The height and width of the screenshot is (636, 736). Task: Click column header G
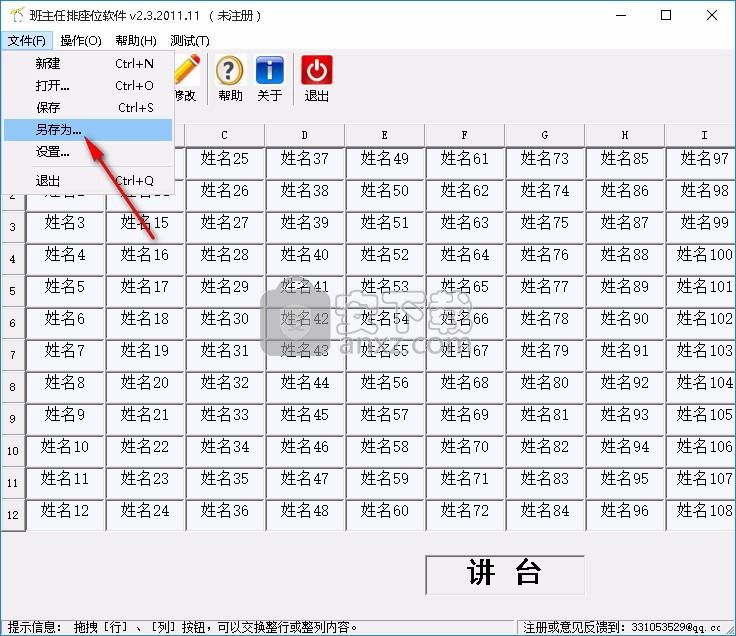[x=544, y=135]
